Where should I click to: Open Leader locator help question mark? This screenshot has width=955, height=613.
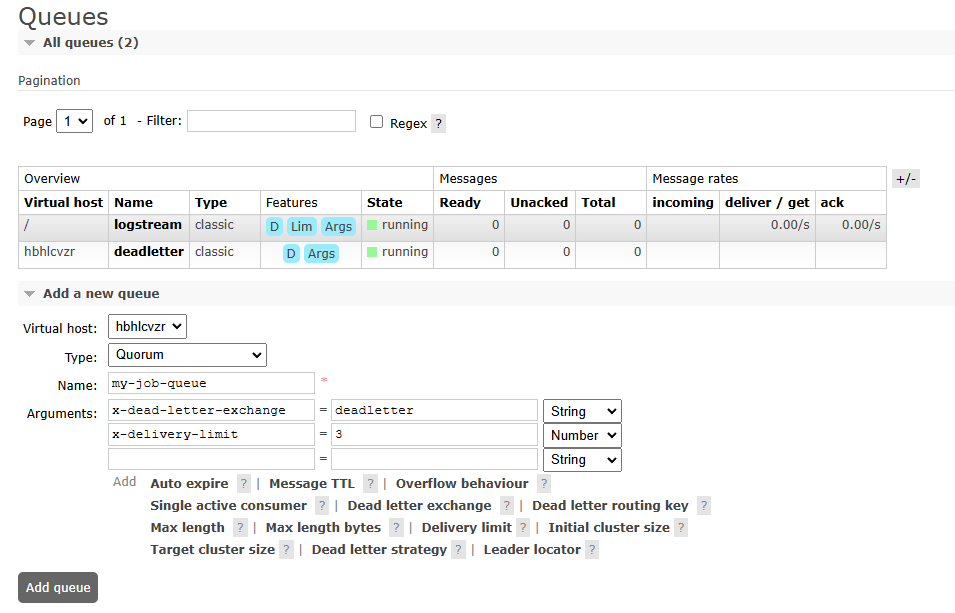tap(592, 550)
